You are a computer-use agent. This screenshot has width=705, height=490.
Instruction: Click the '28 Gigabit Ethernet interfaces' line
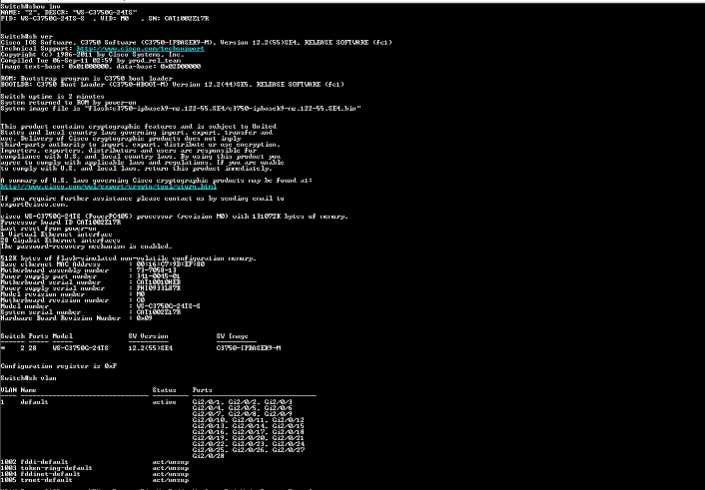[x=60, y=240]
